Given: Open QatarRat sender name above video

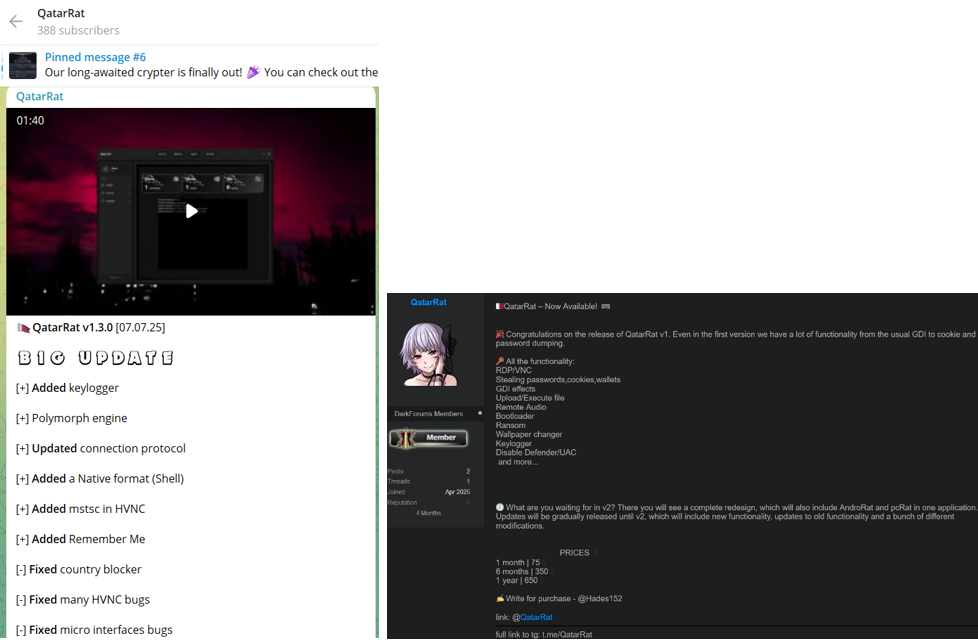Looking at the screenshot, I should tap(39, 96).
